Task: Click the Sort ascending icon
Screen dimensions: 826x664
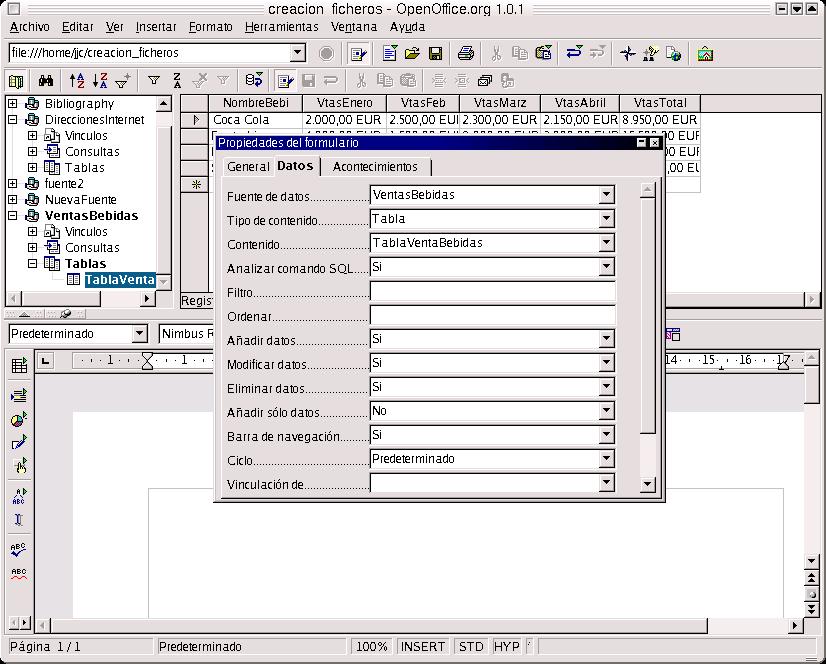Action: 77,81
